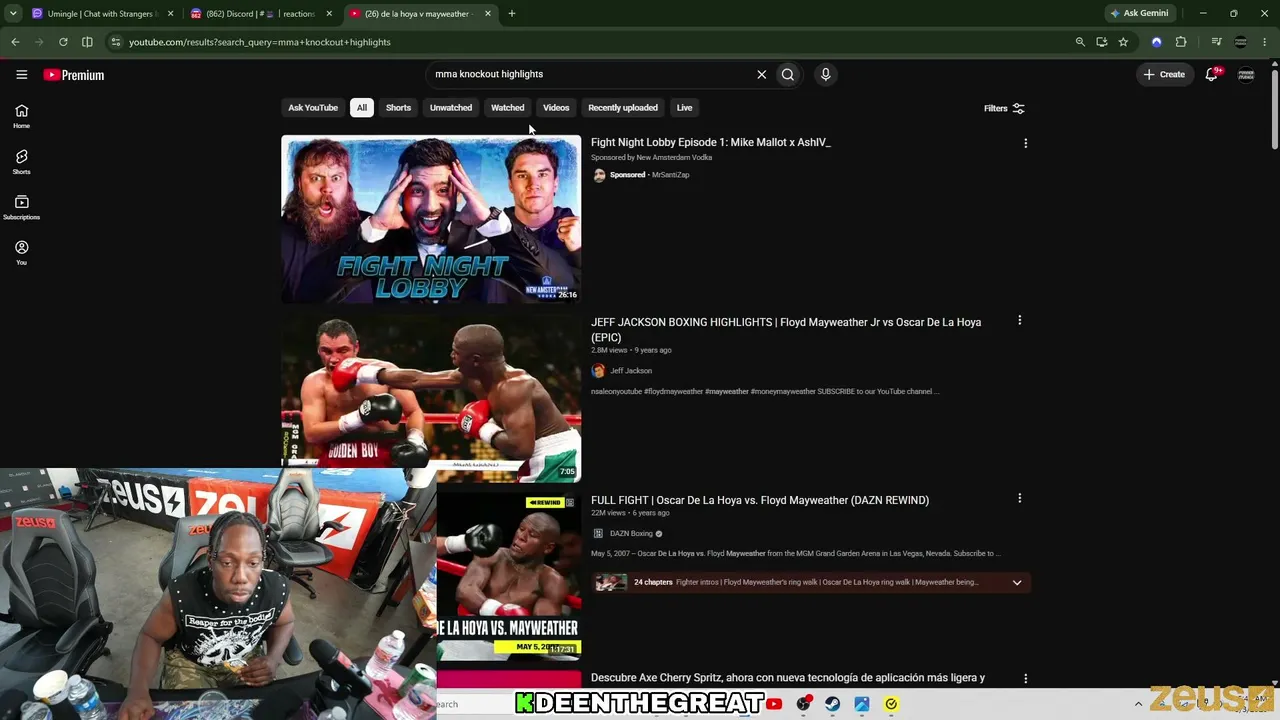Go back in the browser
The width and height of the screenshot is (1280, 720).
tap(15, 42)
